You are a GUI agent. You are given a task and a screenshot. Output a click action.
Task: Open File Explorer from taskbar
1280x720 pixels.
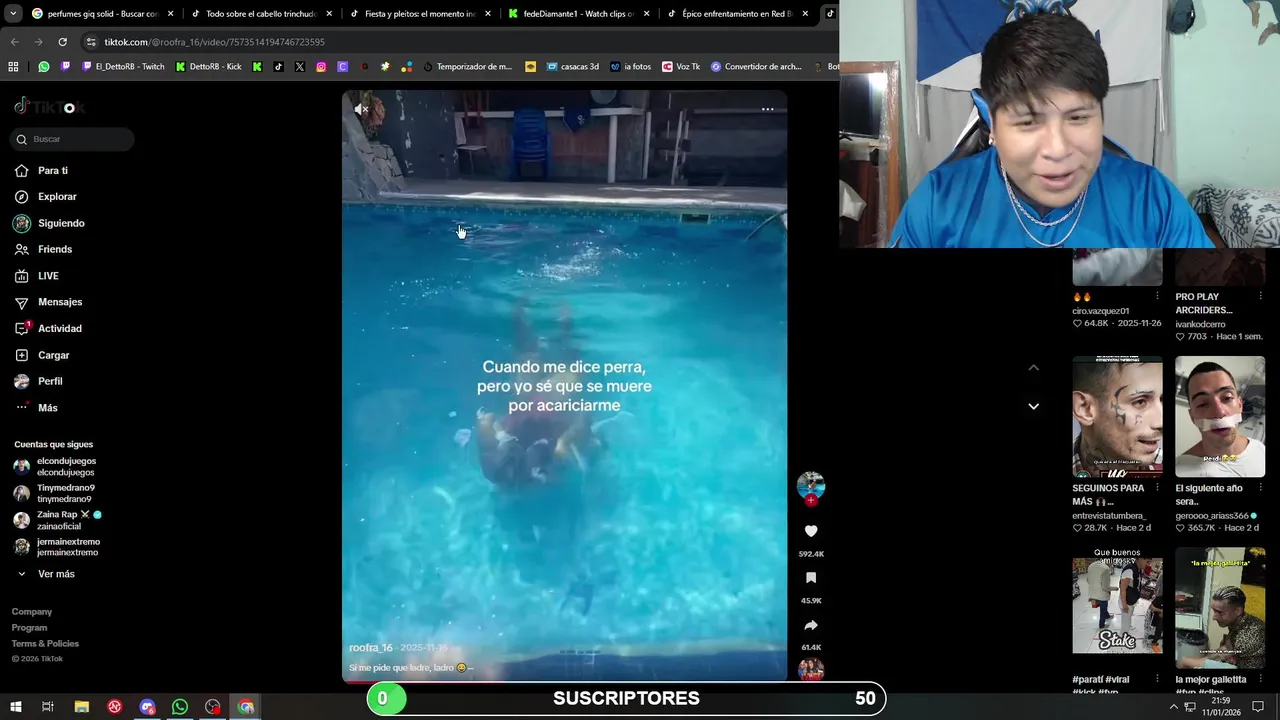pos(81,707)
